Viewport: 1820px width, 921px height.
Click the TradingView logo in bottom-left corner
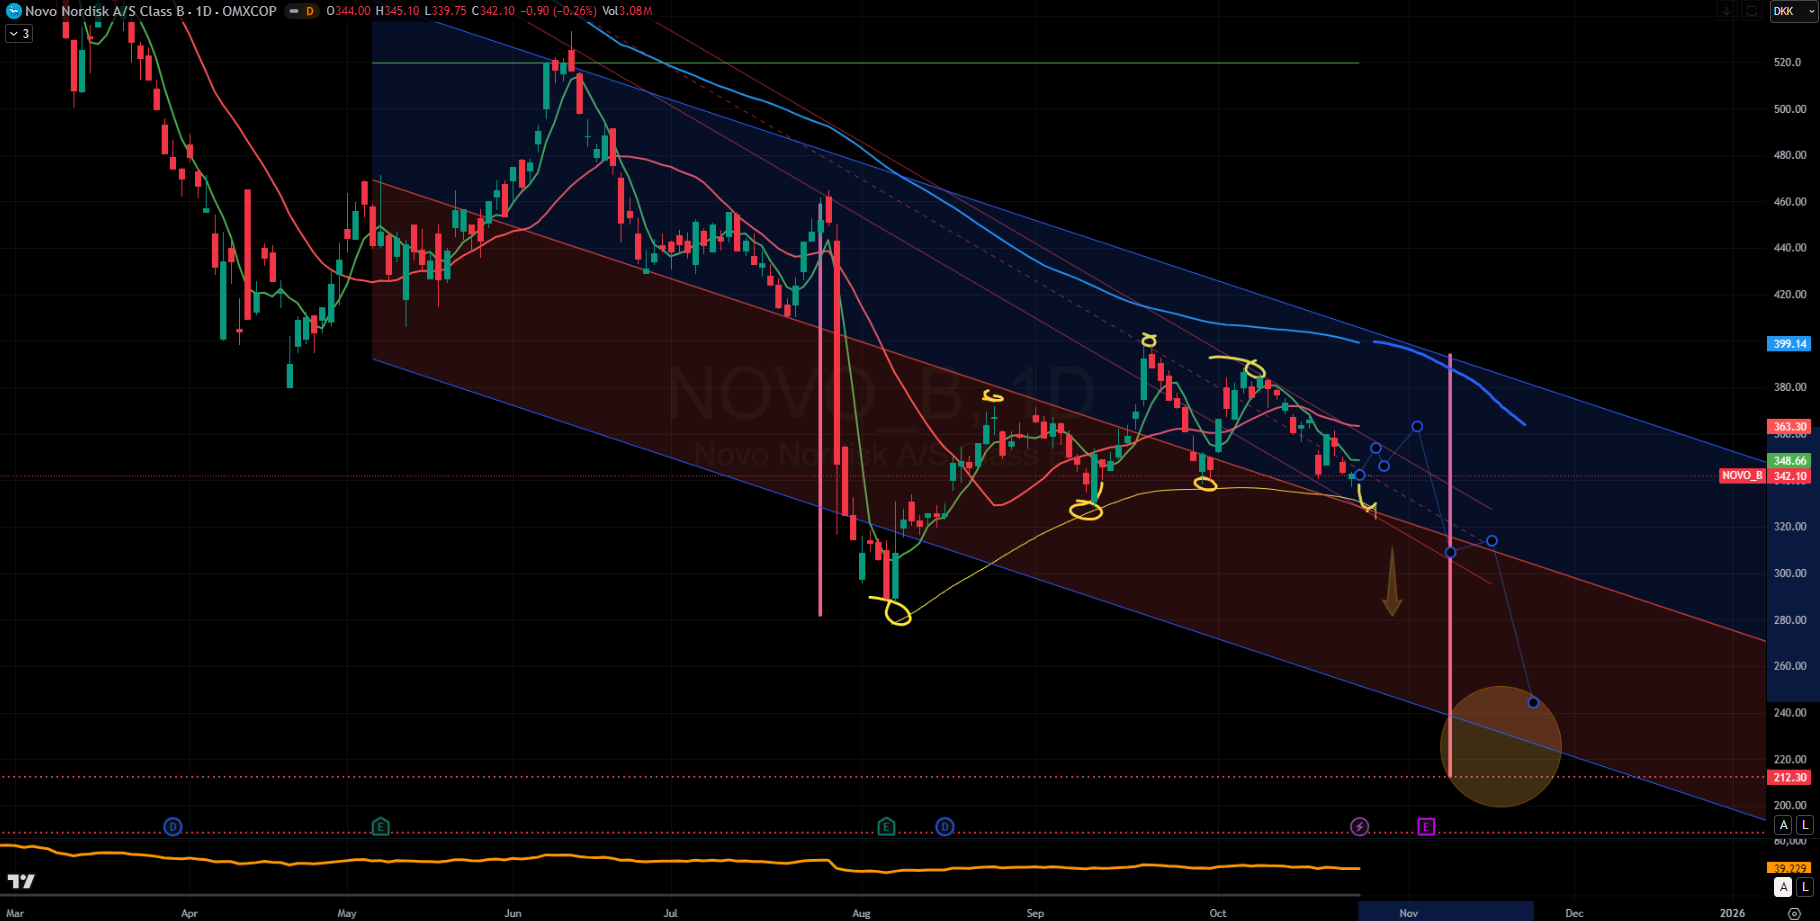tap(21, 881)
